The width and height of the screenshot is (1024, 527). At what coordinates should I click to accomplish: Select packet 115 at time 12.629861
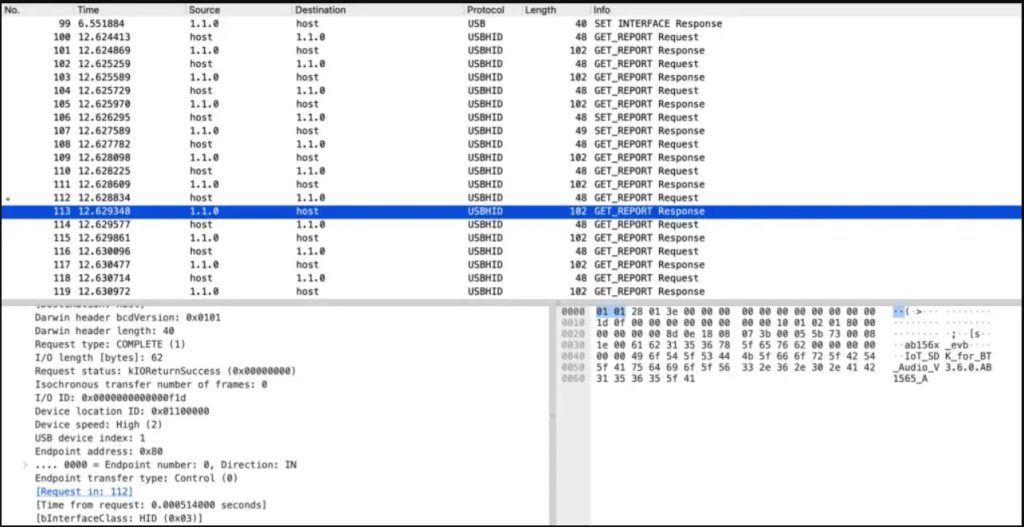tap(511, 238)
